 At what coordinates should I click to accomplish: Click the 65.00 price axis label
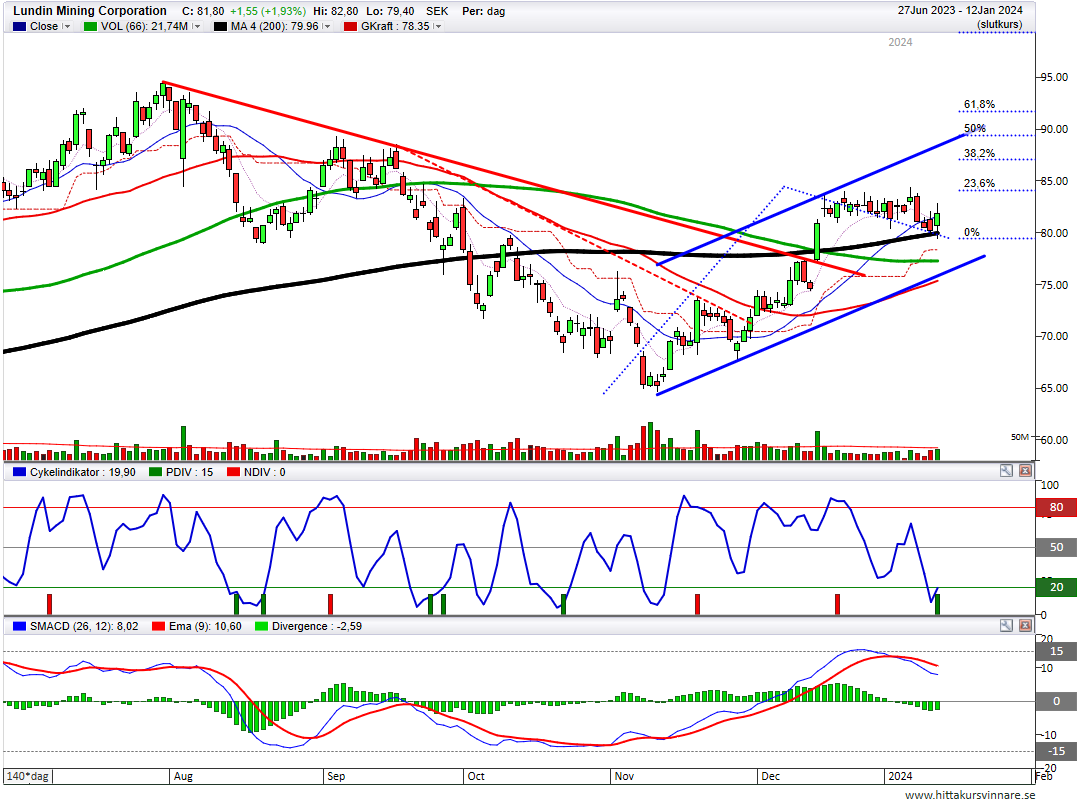[x=1054, y=388]
